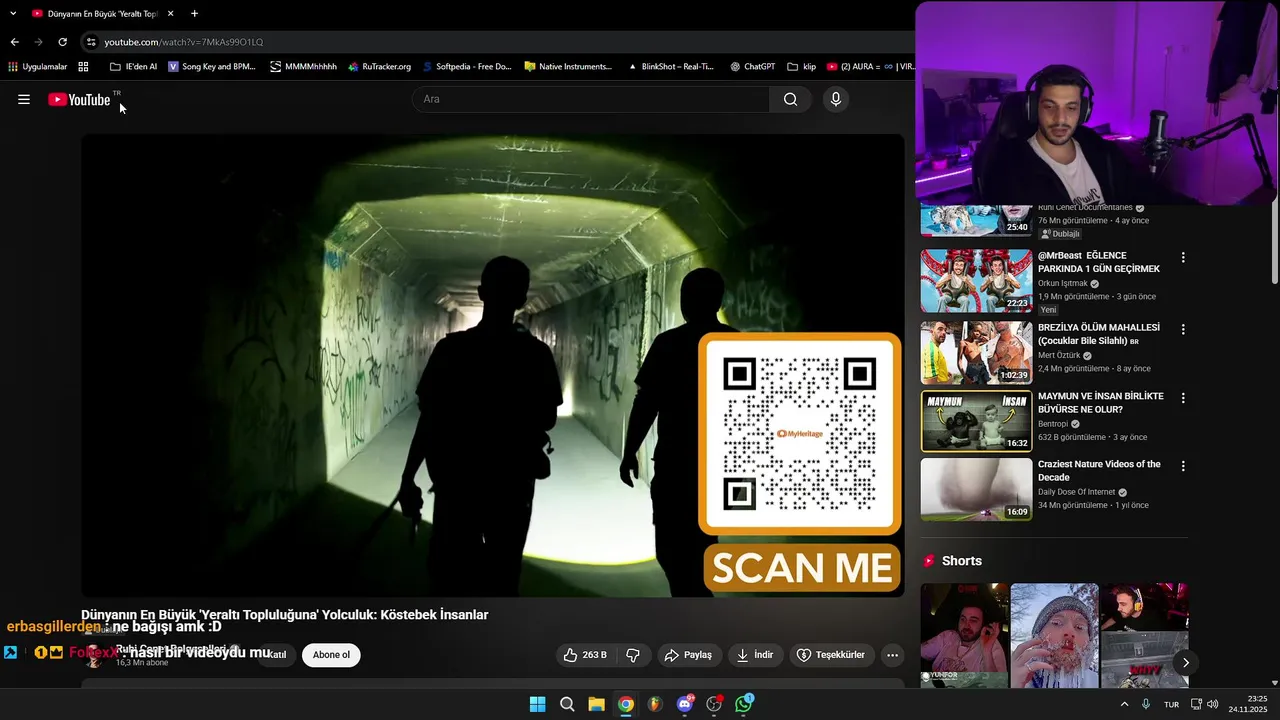Switch to Chrome on the taskbar
This screenshot has height=720, width=1280.
625,704
